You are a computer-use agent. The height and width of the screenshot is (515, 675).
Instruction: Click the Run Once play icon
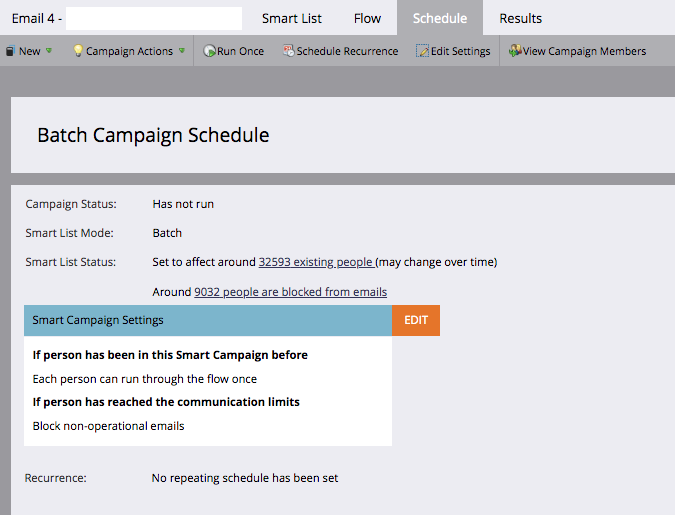(210, 51)
